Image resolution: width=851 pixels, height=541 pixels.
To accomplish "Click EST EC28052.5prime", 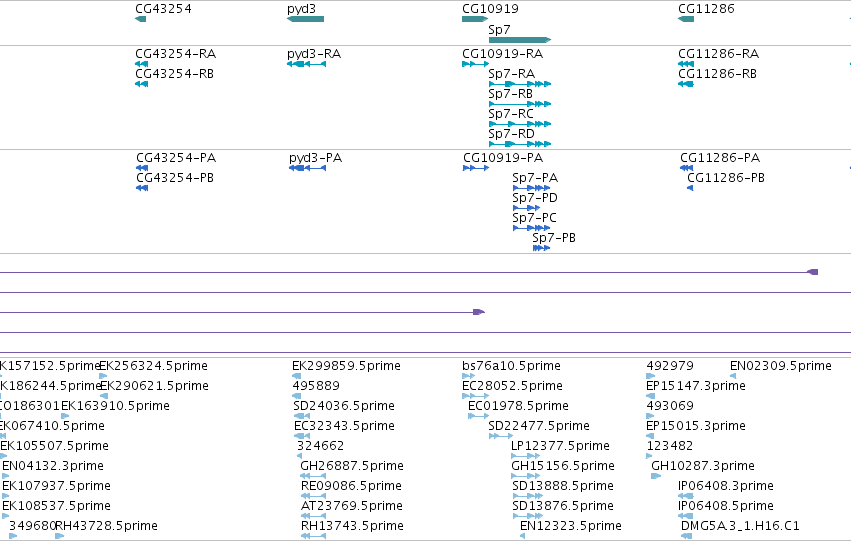I will (512, 386).
